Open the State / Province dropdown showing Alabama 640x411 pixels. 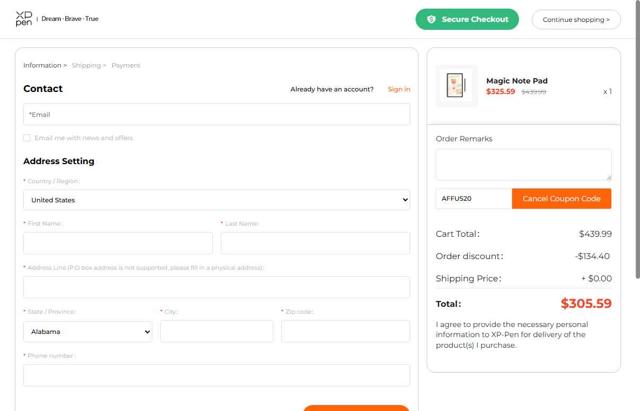click(x=88, y=331)
